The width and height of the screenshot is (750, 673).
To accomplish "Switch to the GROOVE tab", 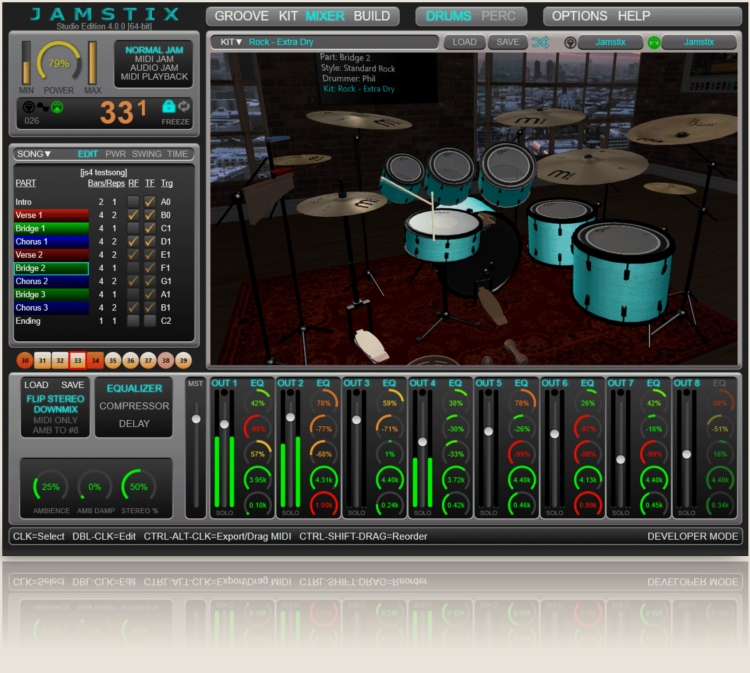I will (x=242, y=16).
